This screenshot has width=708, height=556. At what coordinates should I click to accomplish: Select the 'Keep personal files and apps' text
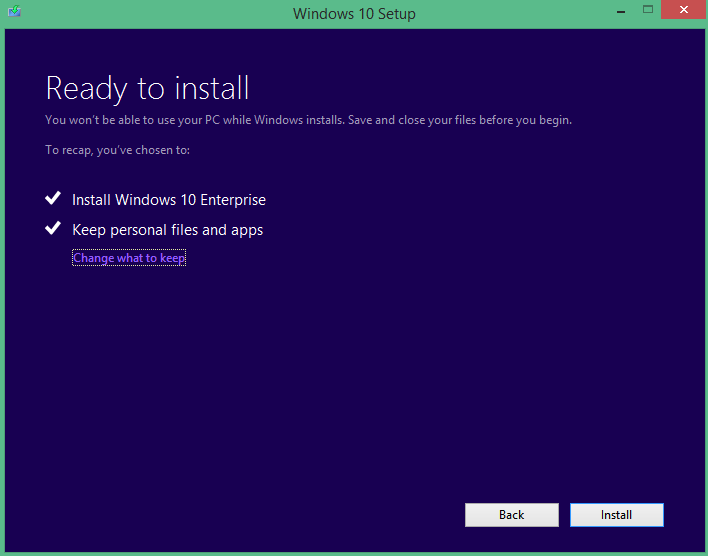[168, 230]
